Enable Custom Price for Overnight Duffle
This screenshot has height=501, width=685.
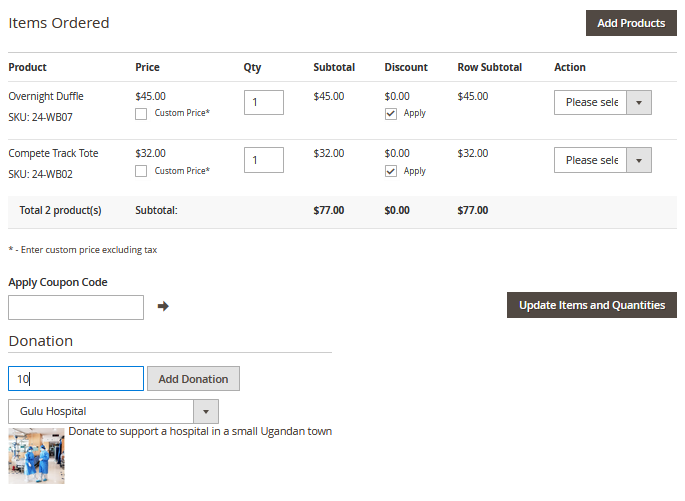(x=141, y=114)
